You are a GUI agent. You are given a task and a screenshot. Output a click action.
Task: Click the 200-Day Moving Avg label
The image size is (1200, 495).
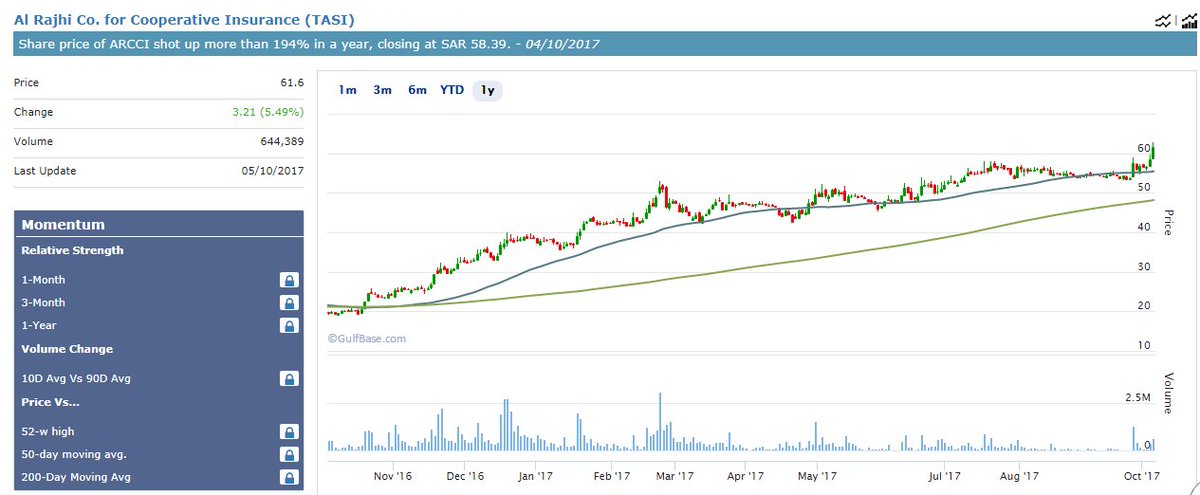click(76, 478)
